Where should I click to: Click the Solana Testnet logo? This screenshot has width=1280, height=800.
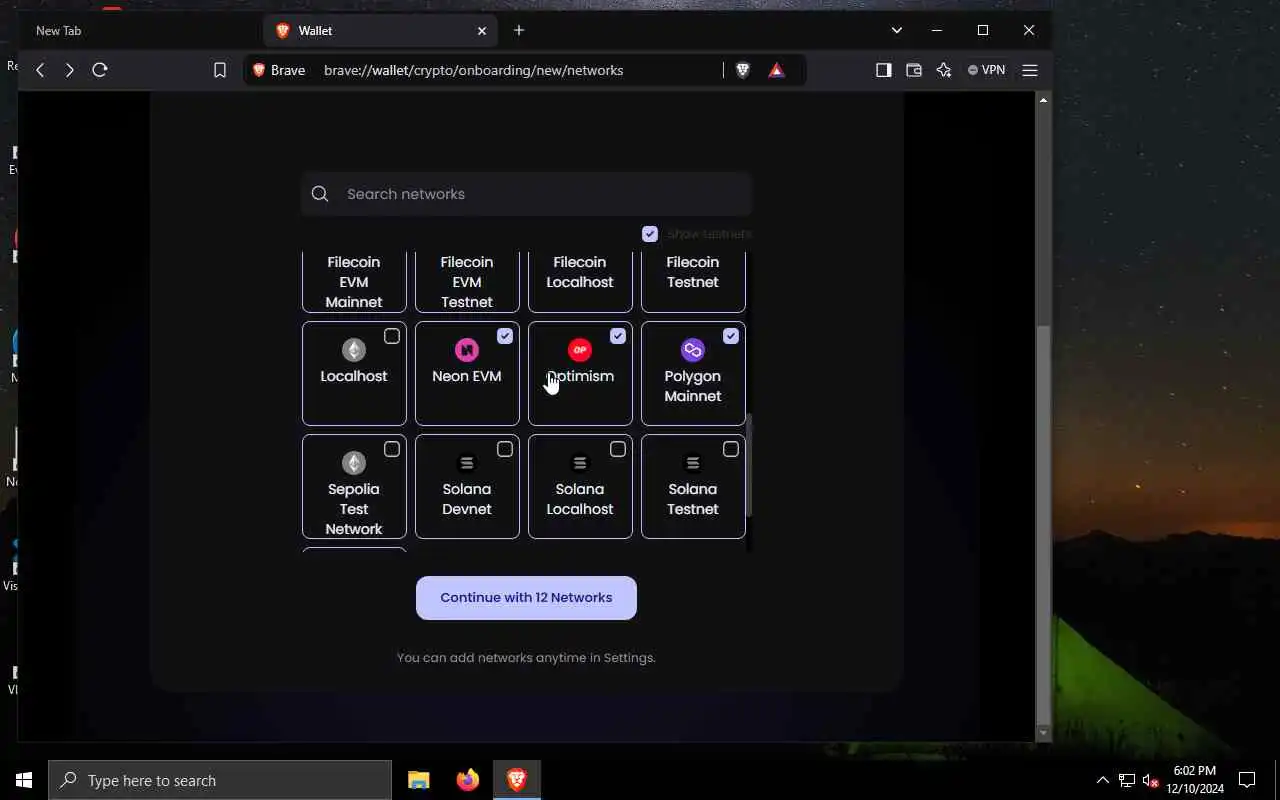693,463
